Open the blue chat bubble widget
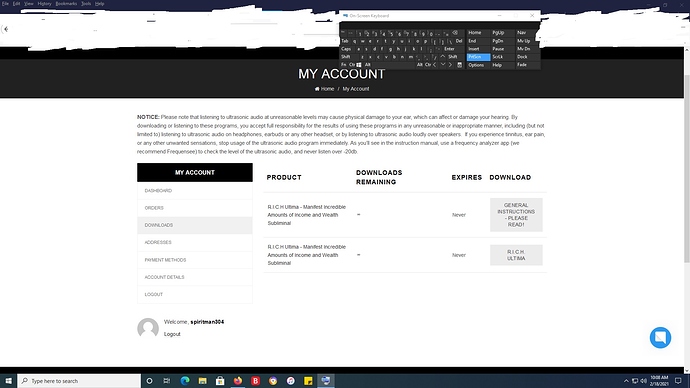This screenshot has height=388, width=690. pyautogui.click(x=660, y=337)
